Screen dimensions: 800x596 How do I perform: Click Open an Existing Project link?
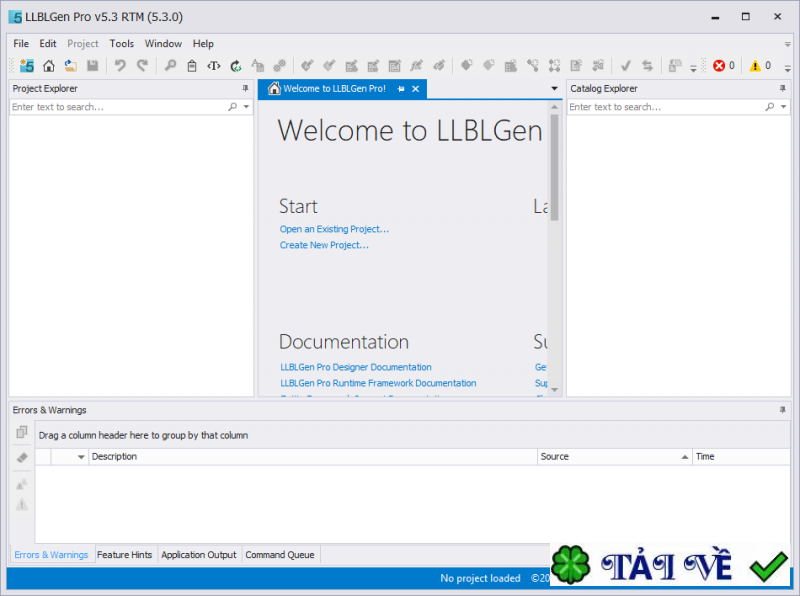(x=334, y=229)
